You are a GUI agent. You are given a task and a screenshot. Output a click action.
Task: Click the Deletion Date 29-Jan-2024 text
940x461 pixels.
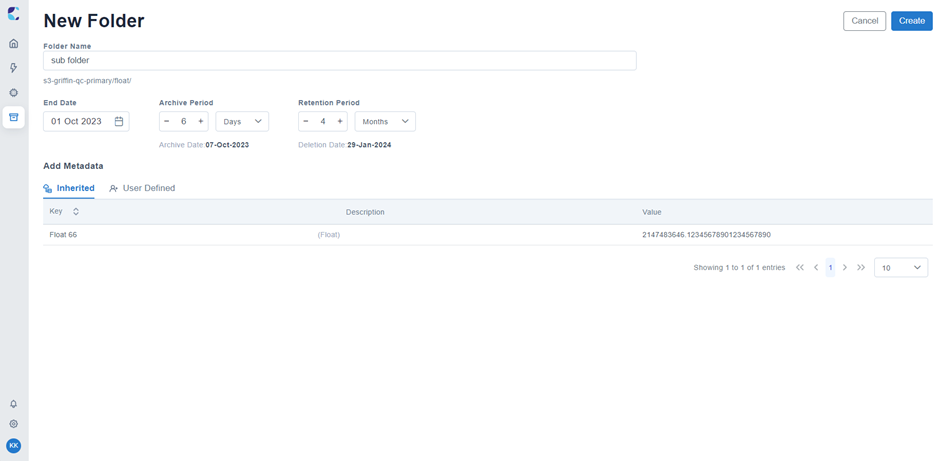(x=345, y=145)
